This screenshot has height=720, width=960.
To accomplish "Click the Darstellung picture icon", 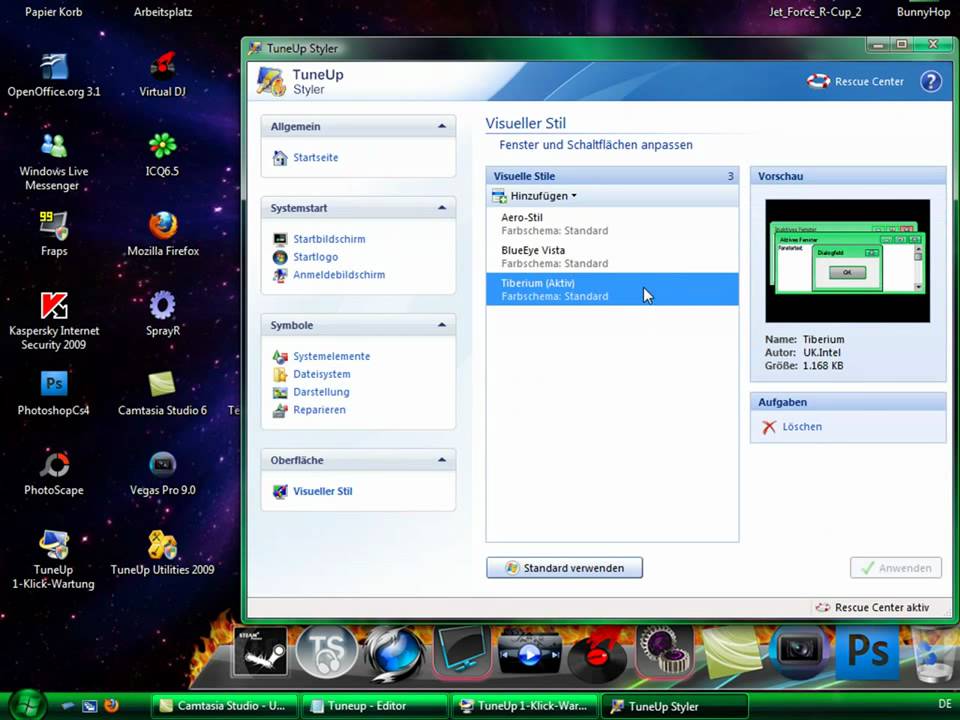I will 280,392.
